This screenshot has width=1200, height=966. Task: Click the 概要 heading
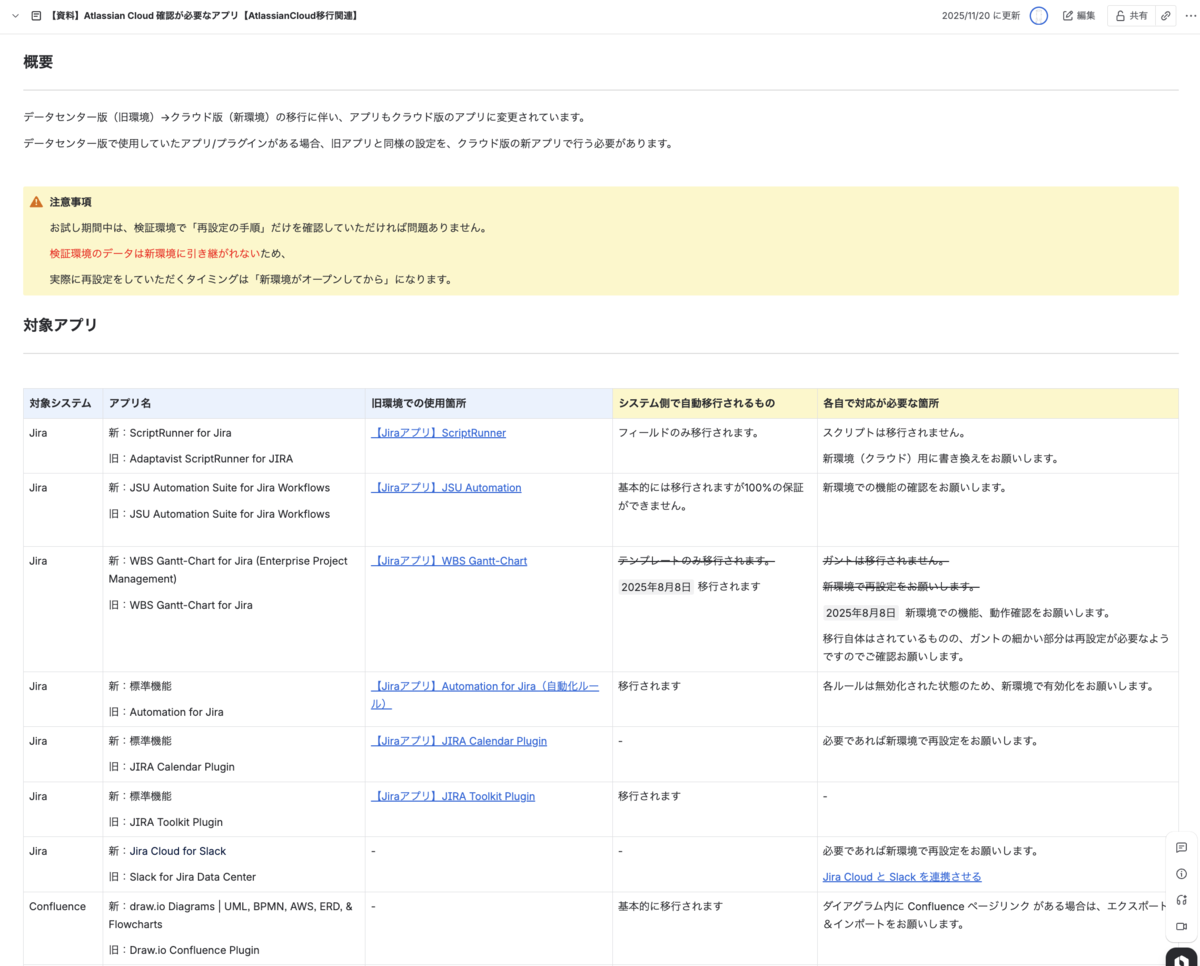pyautogui.click(x=38, y=62)
